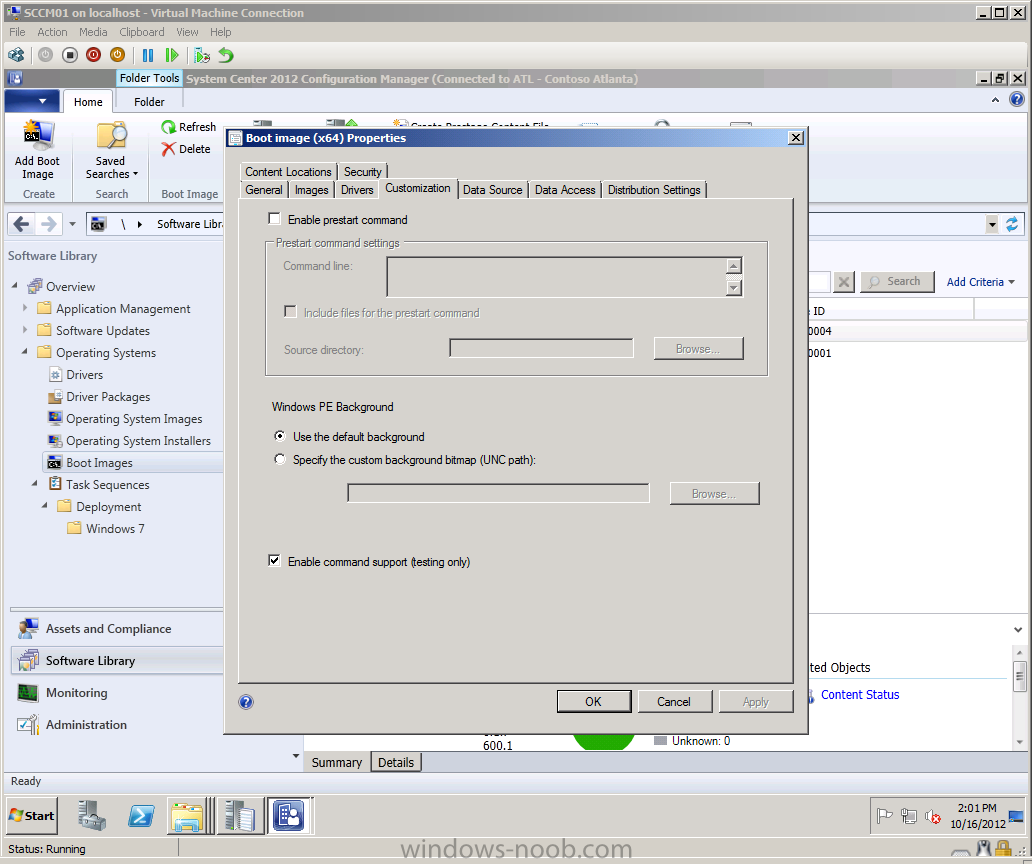
Task: Click the navigation Forward arrow
Action: (49, 224)
